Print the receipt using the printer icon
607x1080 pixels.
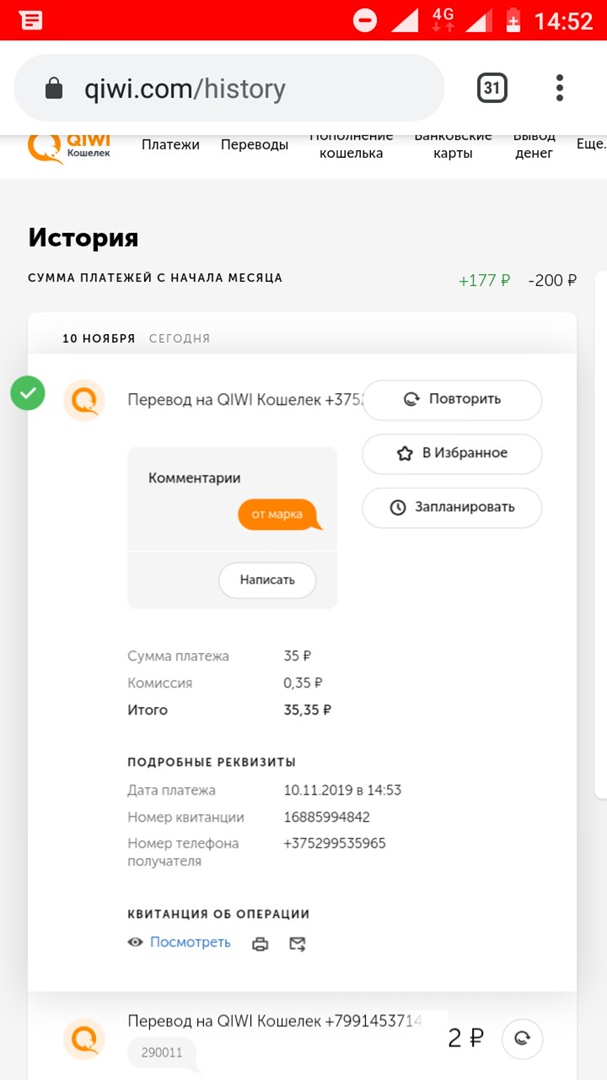click(x=261, y=943)
